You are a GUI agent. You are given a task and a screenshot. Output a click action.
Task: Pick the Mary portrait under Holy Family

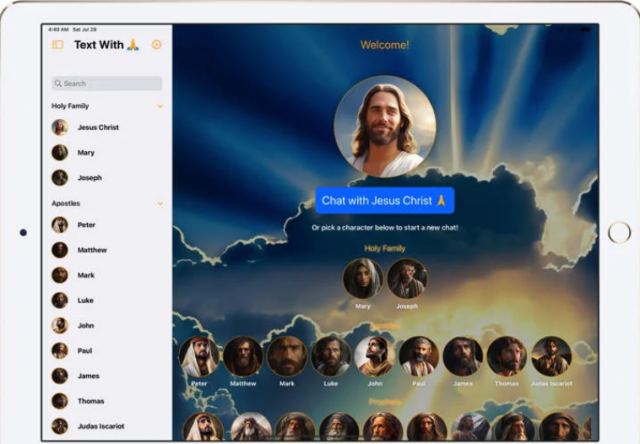(x=362, y=279)
